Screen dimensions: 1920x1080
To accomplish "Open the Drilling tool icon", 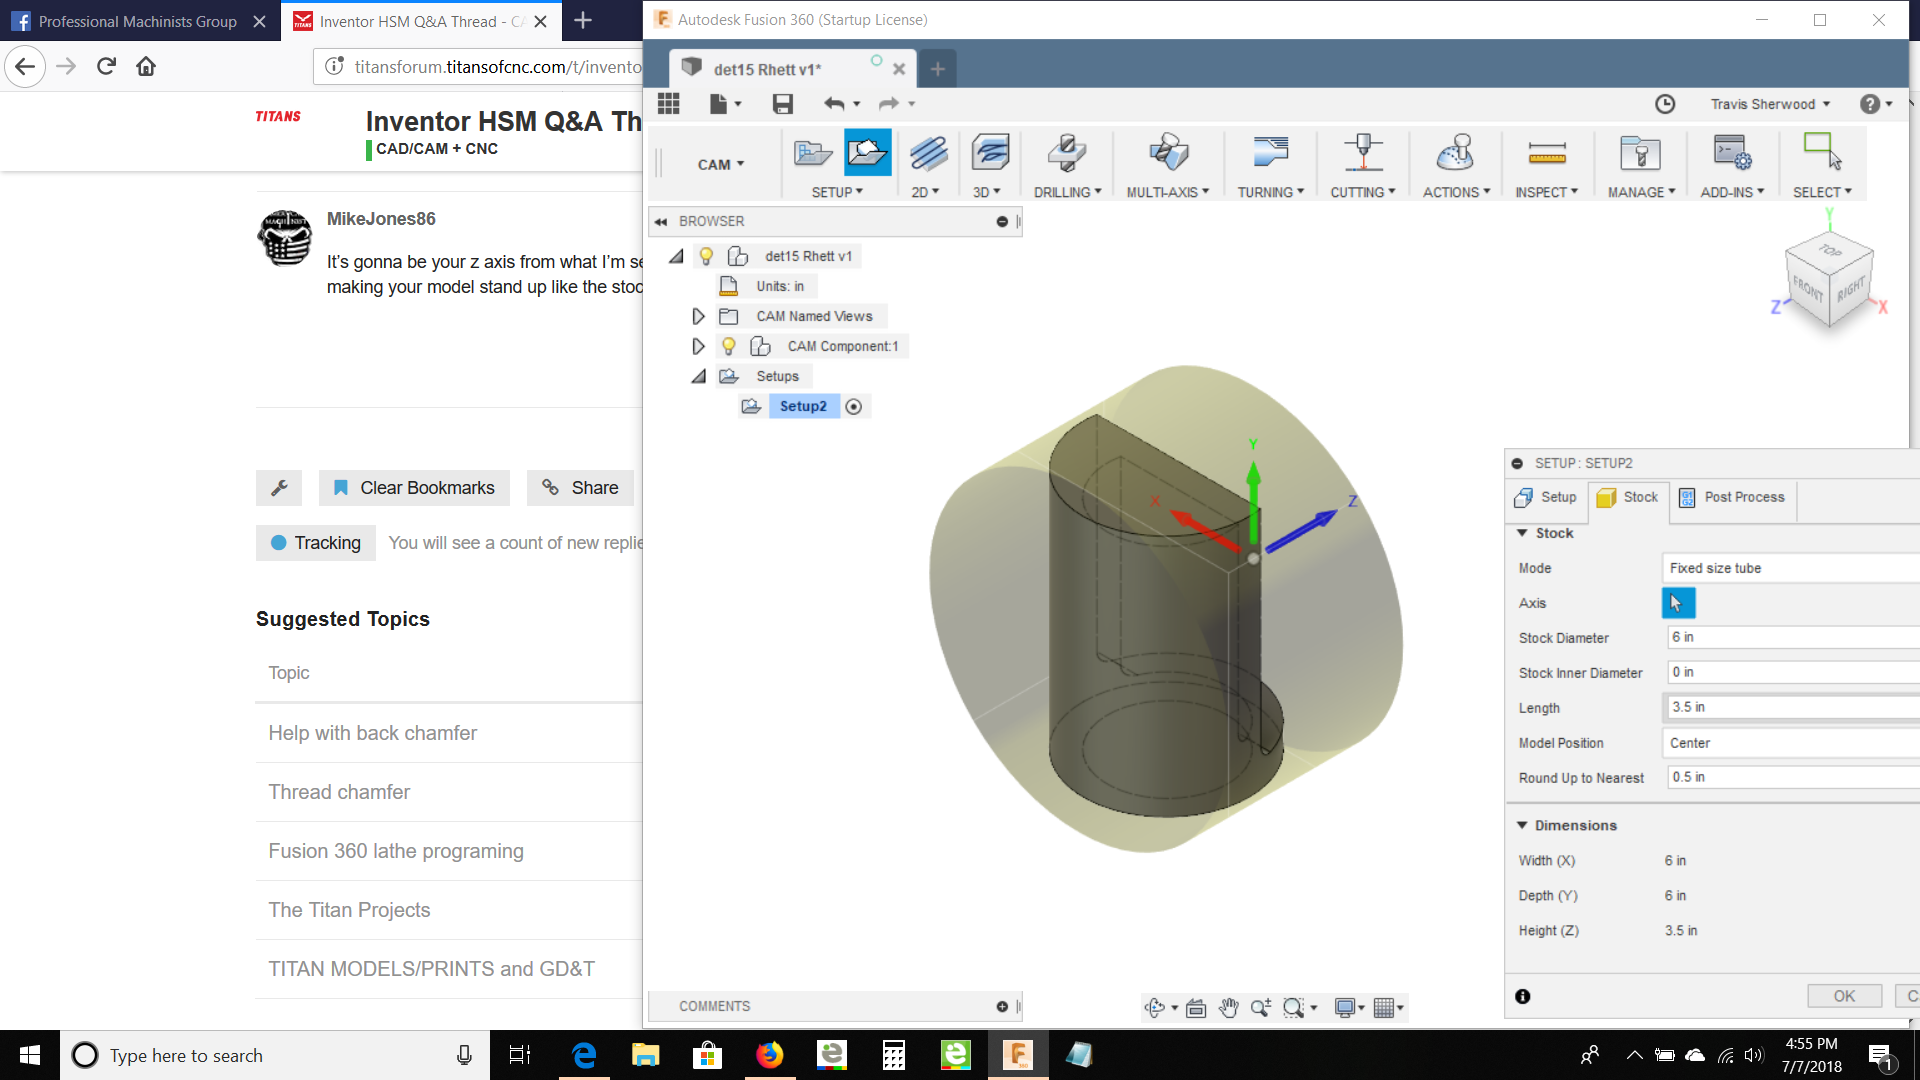I will (1066, 153).
